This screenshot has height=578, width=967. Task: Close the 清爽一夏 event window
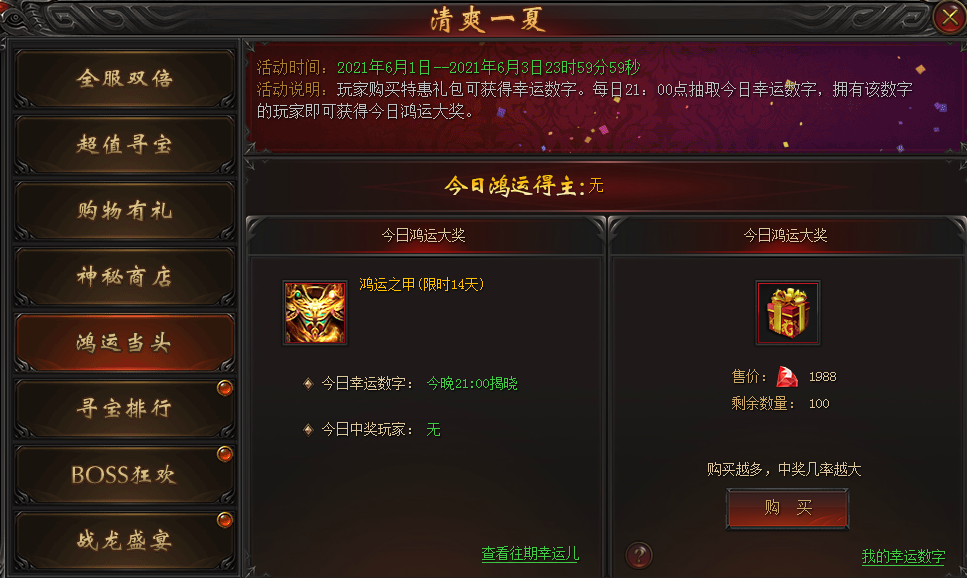[x=949, y=17]
